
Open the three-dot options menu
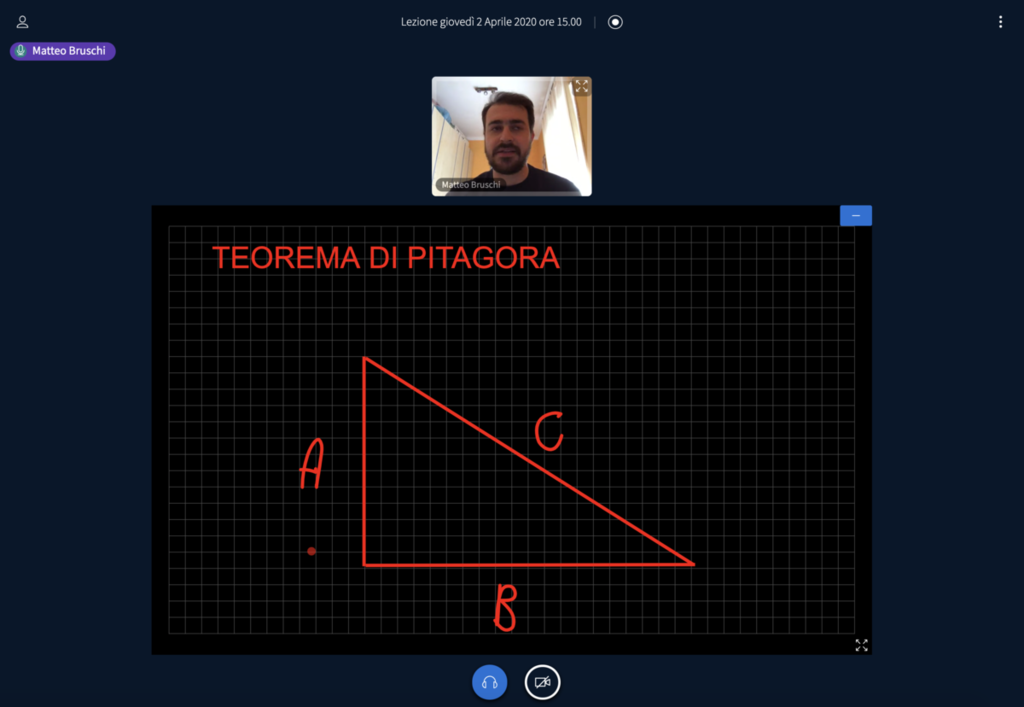pyautogui.click(x=1000, y=22)
